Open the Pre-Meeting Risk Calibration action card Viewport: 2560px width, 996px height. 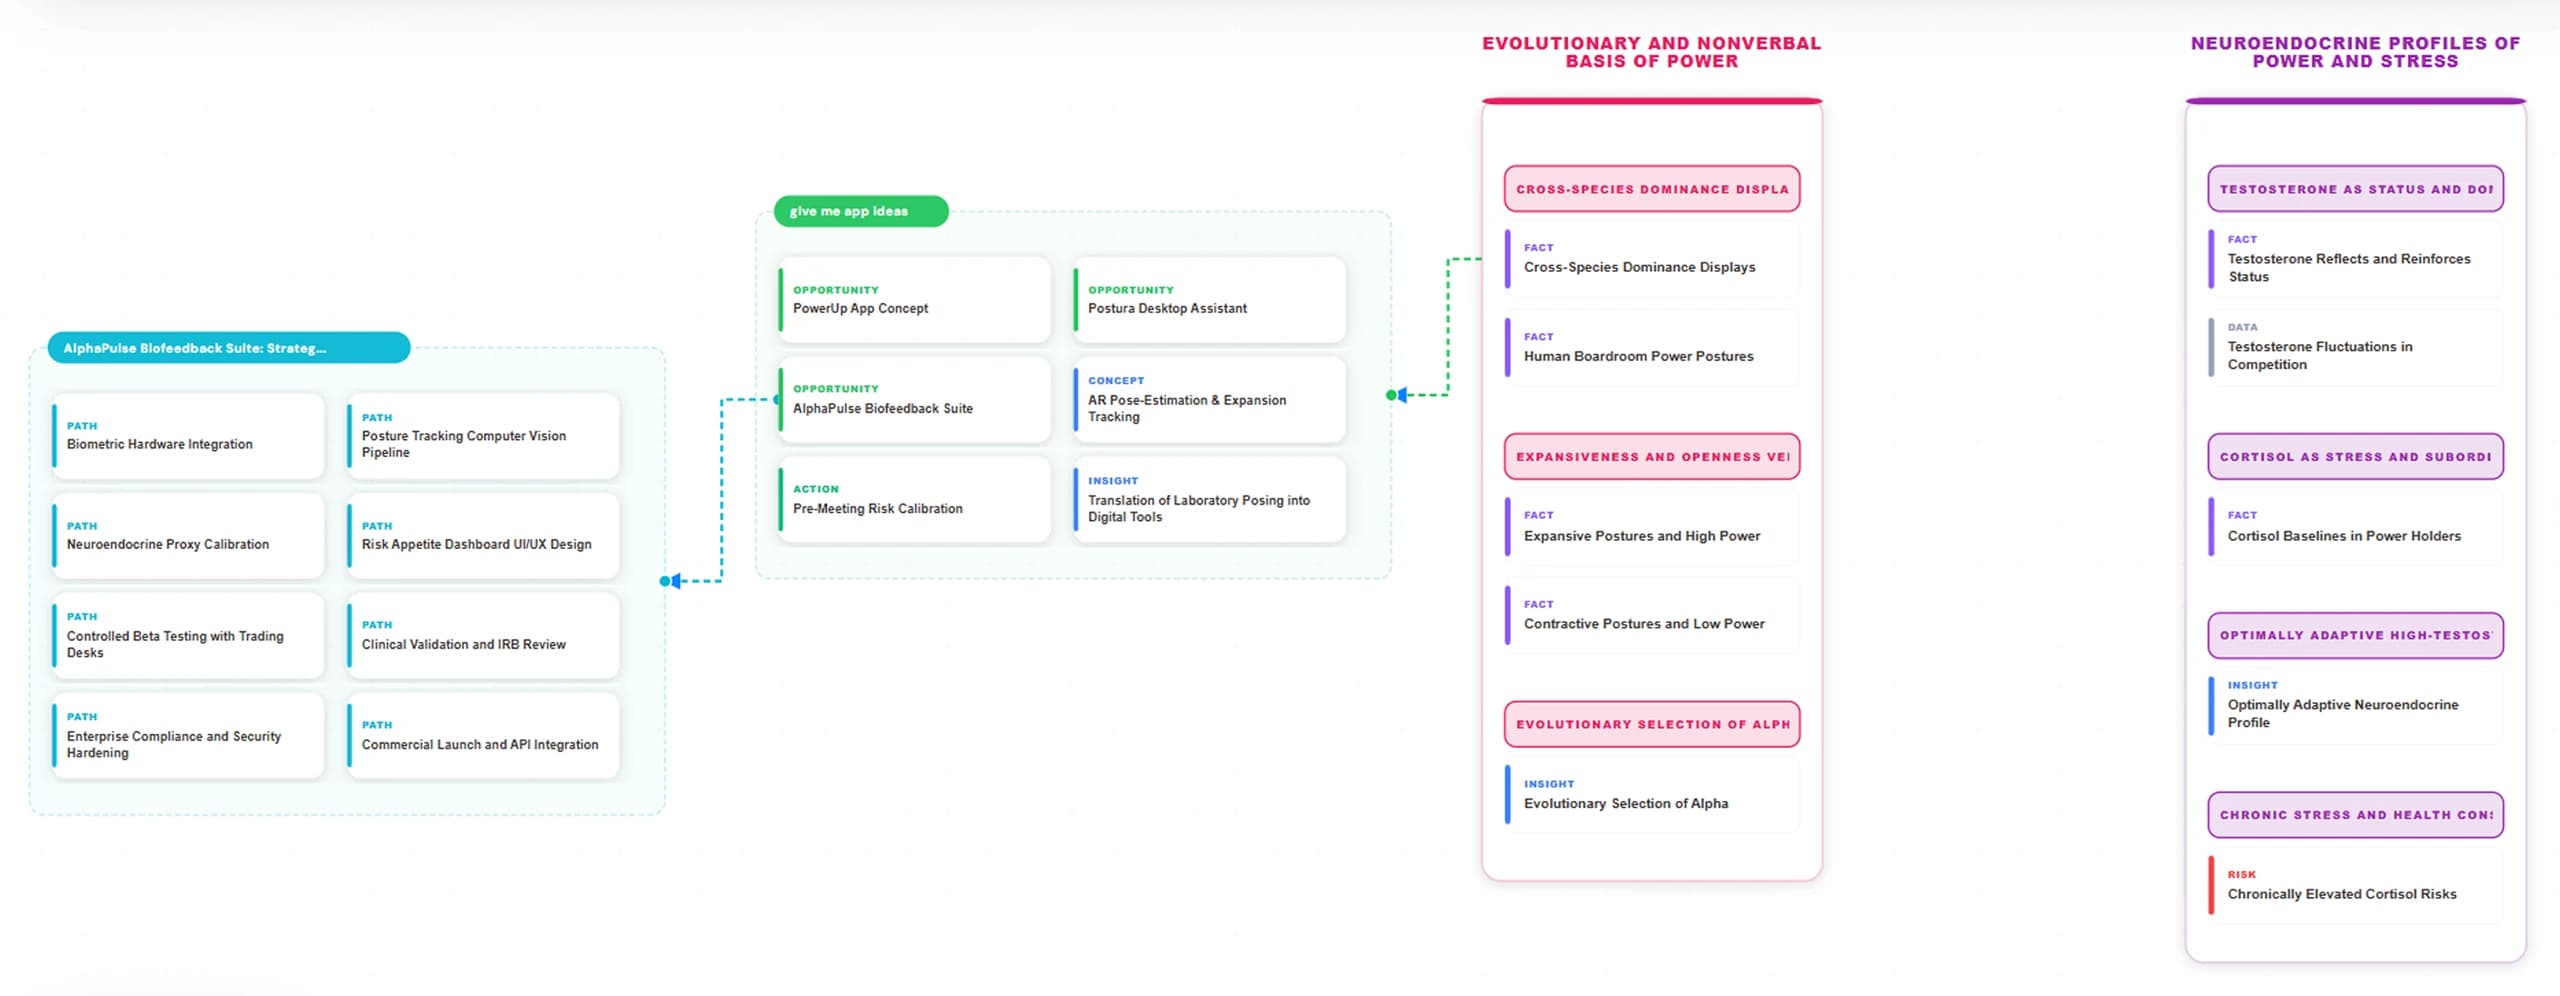tap(915, 500)
